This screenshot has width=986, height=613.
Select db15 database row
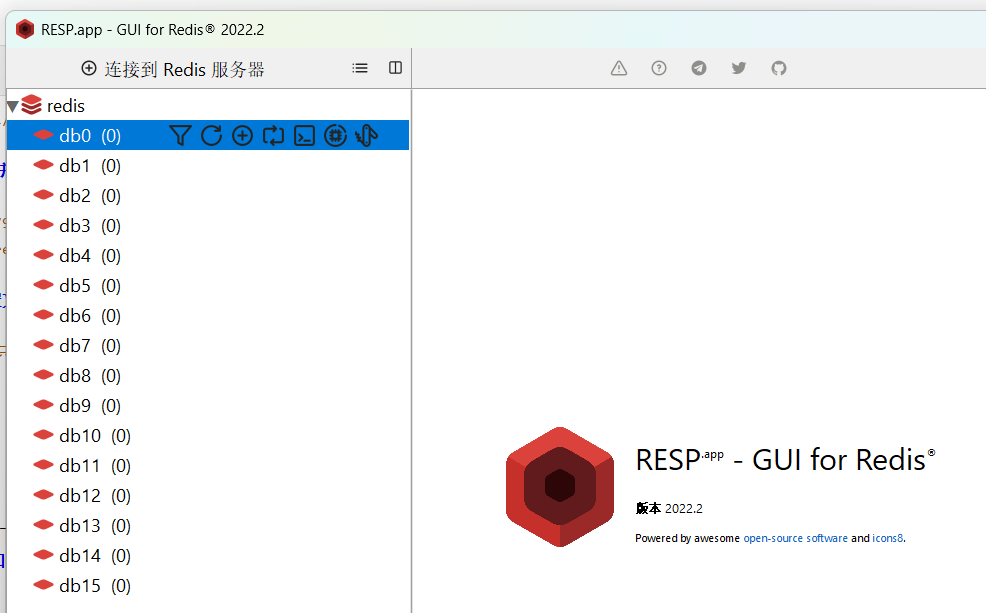click(208, 586)
